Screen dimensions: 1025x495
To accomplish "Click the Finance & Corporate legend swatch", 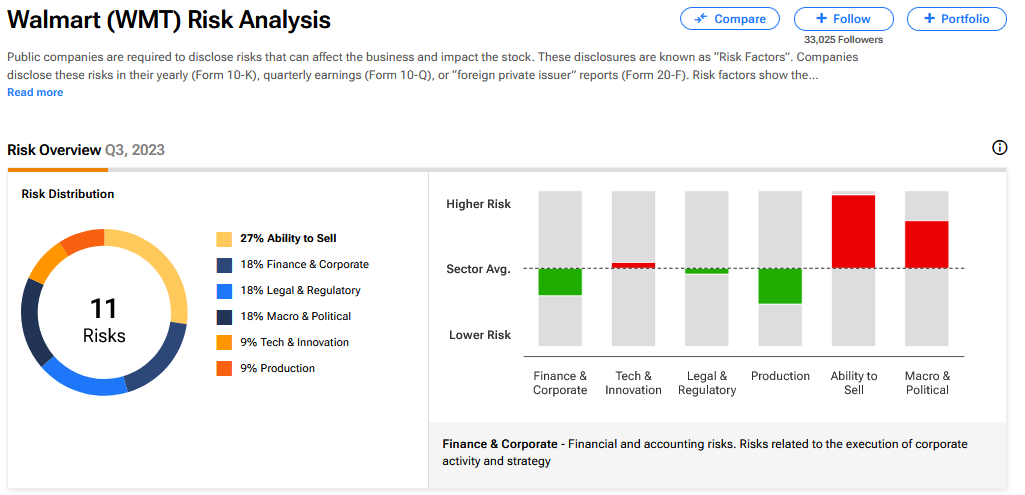I will tap(224, 265).
